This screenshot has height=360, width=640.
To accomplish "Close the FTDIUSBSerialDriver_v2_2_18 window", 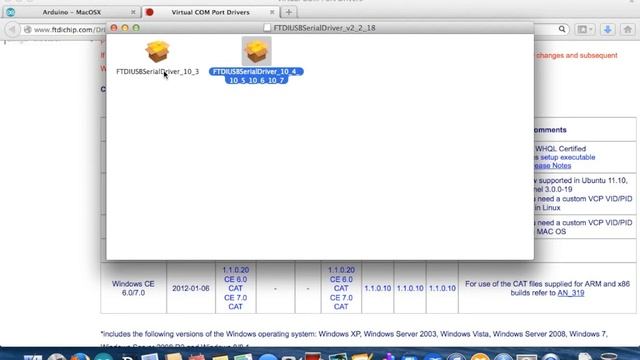I will [x=114, y=28].
